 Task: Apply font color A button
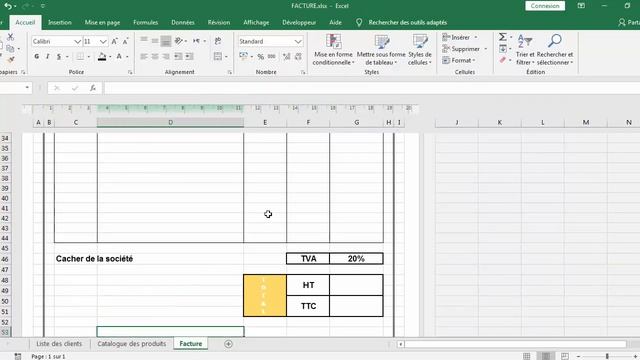[119, 56]
